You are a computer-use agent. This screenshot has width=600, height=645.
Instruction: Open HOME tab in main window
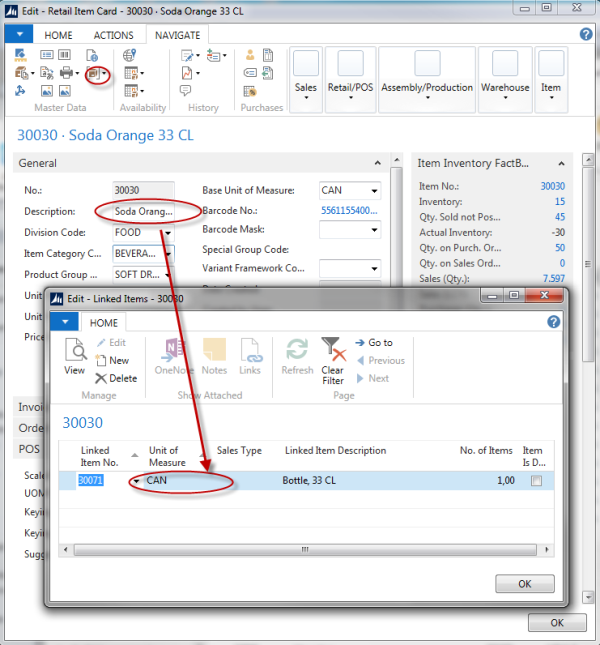(58, 35)
